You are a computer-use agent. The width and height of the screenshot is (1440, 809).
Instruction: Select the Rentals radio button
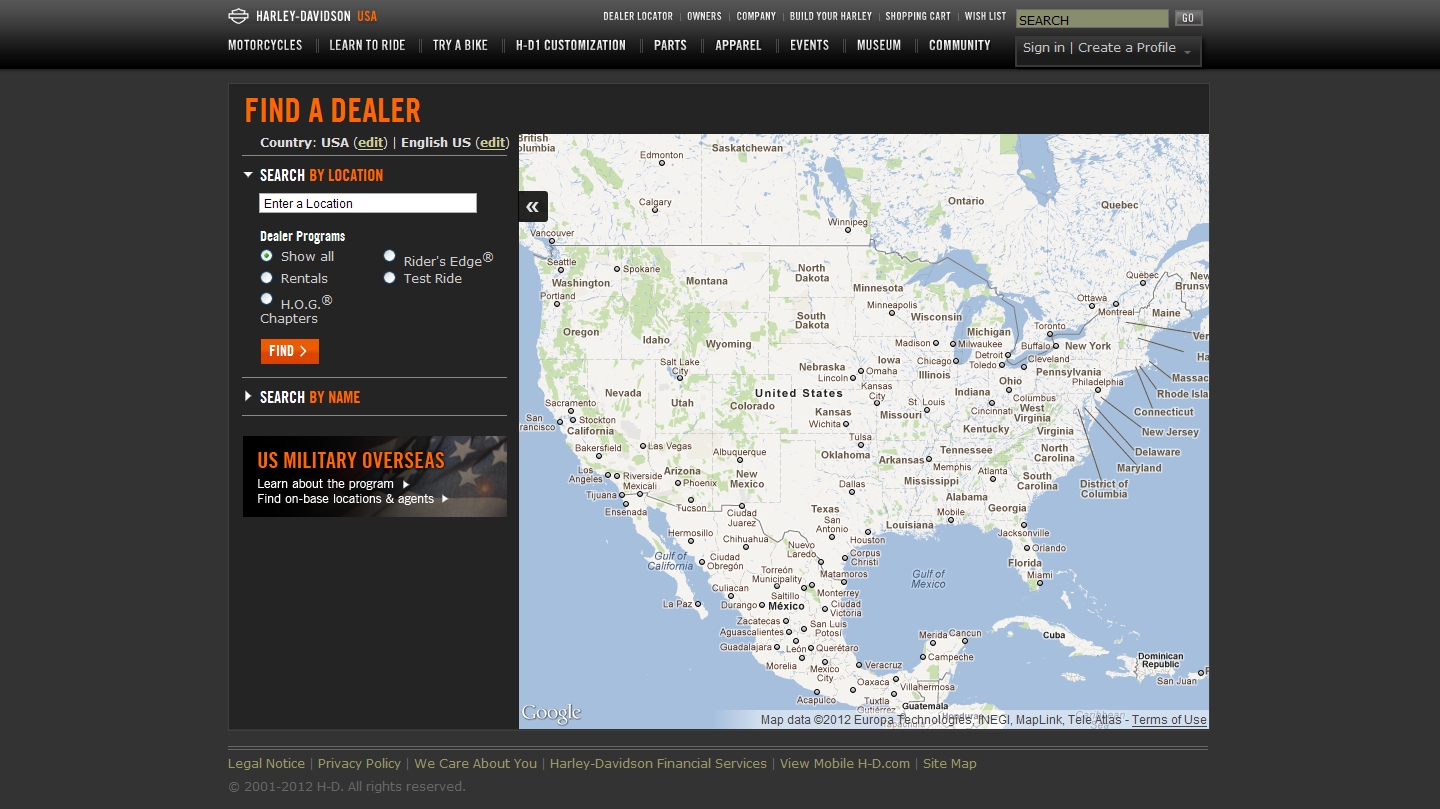266,278
